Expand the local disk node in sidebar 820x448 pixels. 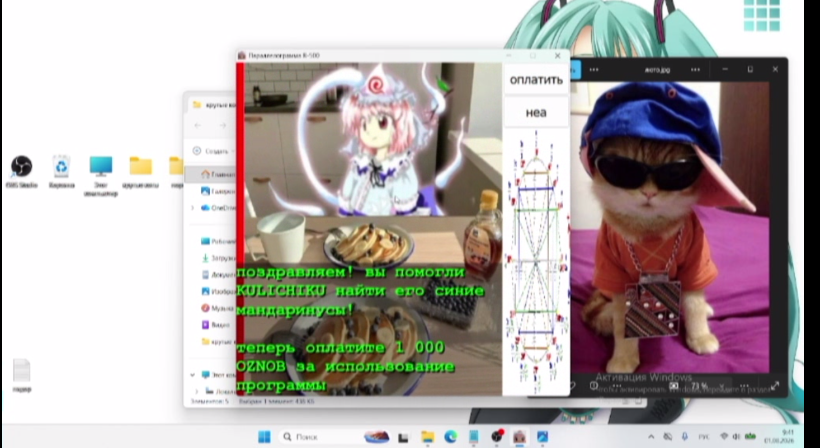point(197,391)
